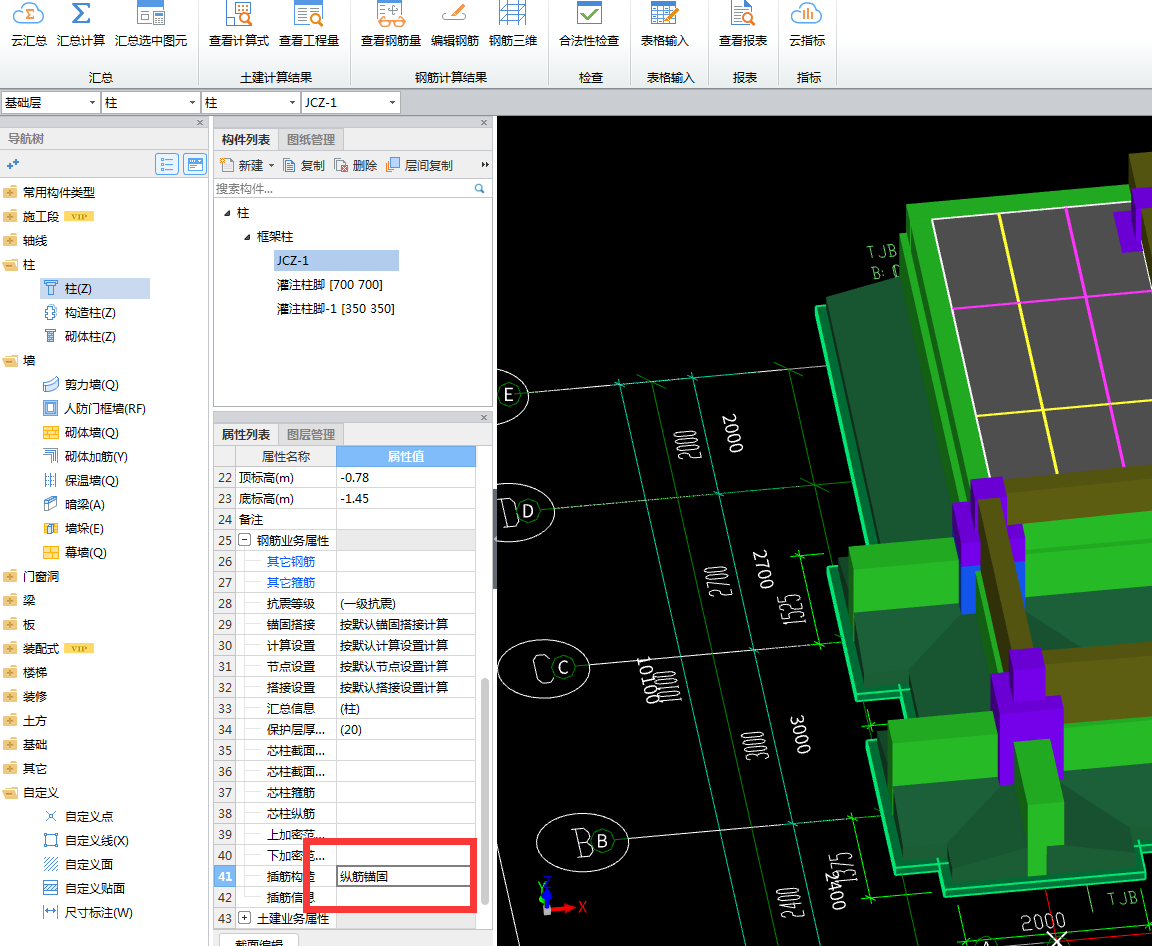Expand 施工段 folder
The image size is (1152, 946).
point(10,217)
